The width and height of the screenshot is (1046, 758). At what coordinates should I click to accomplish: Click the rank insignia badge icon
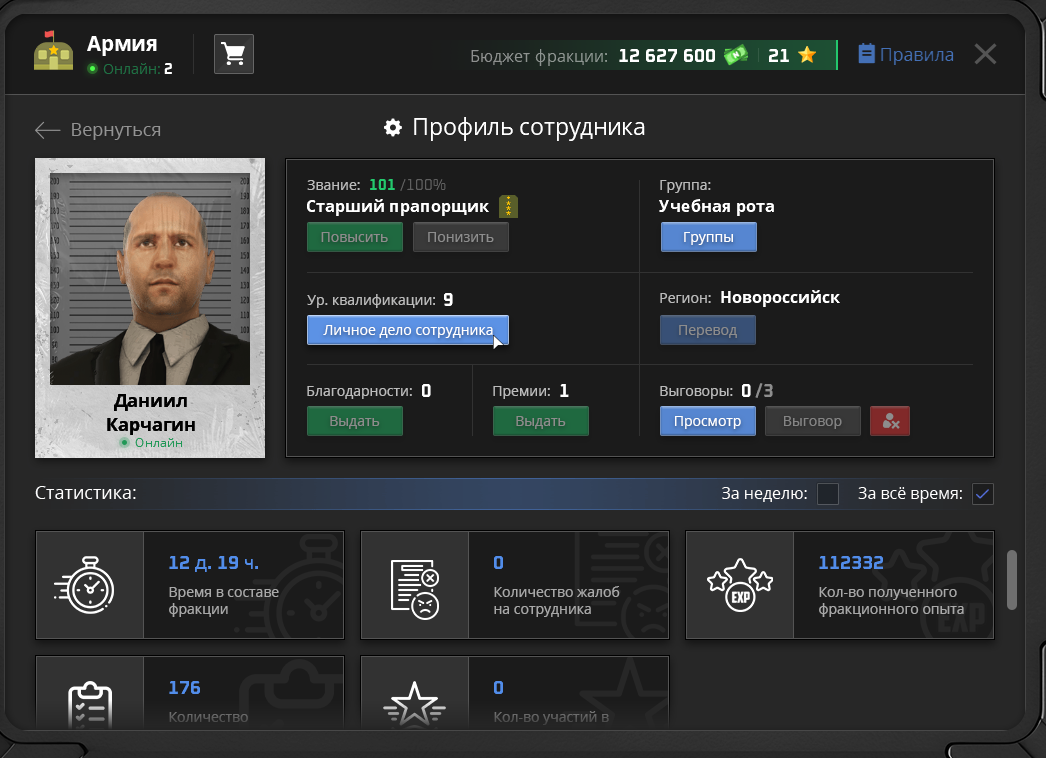coord(508,206)
